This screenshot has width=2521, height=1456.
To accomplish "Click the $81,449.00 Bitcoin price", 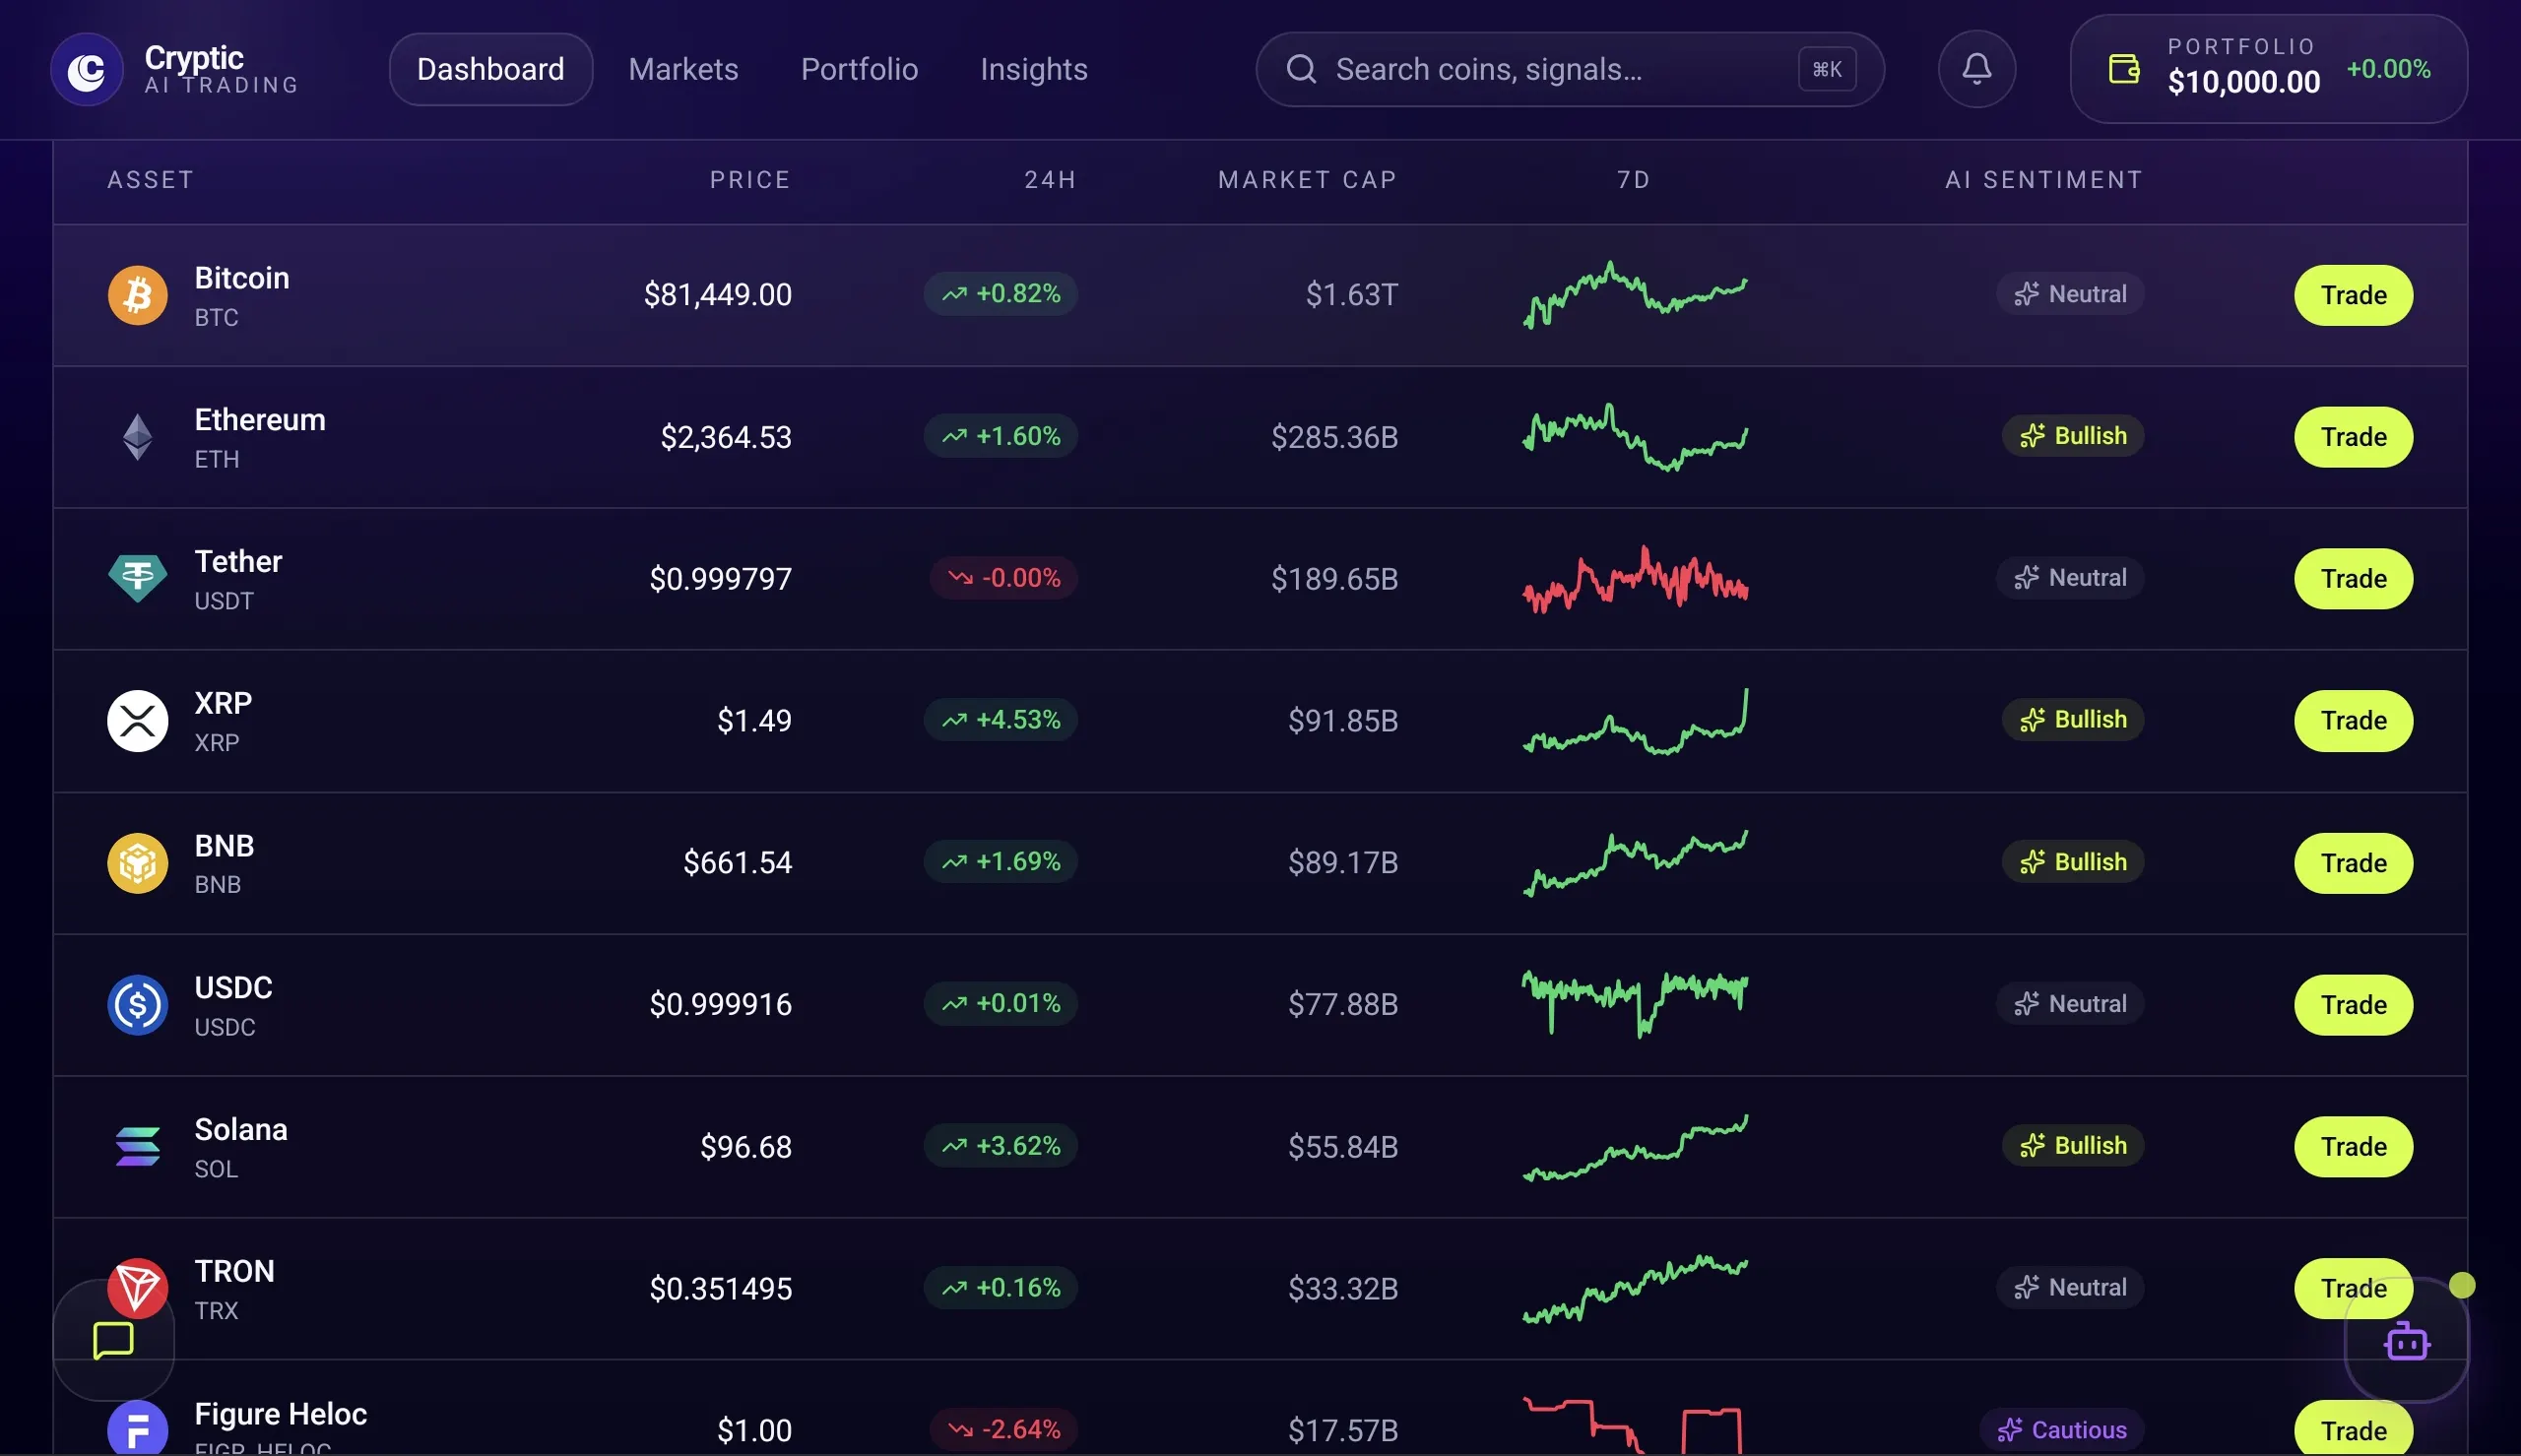I will pos(718,295).
